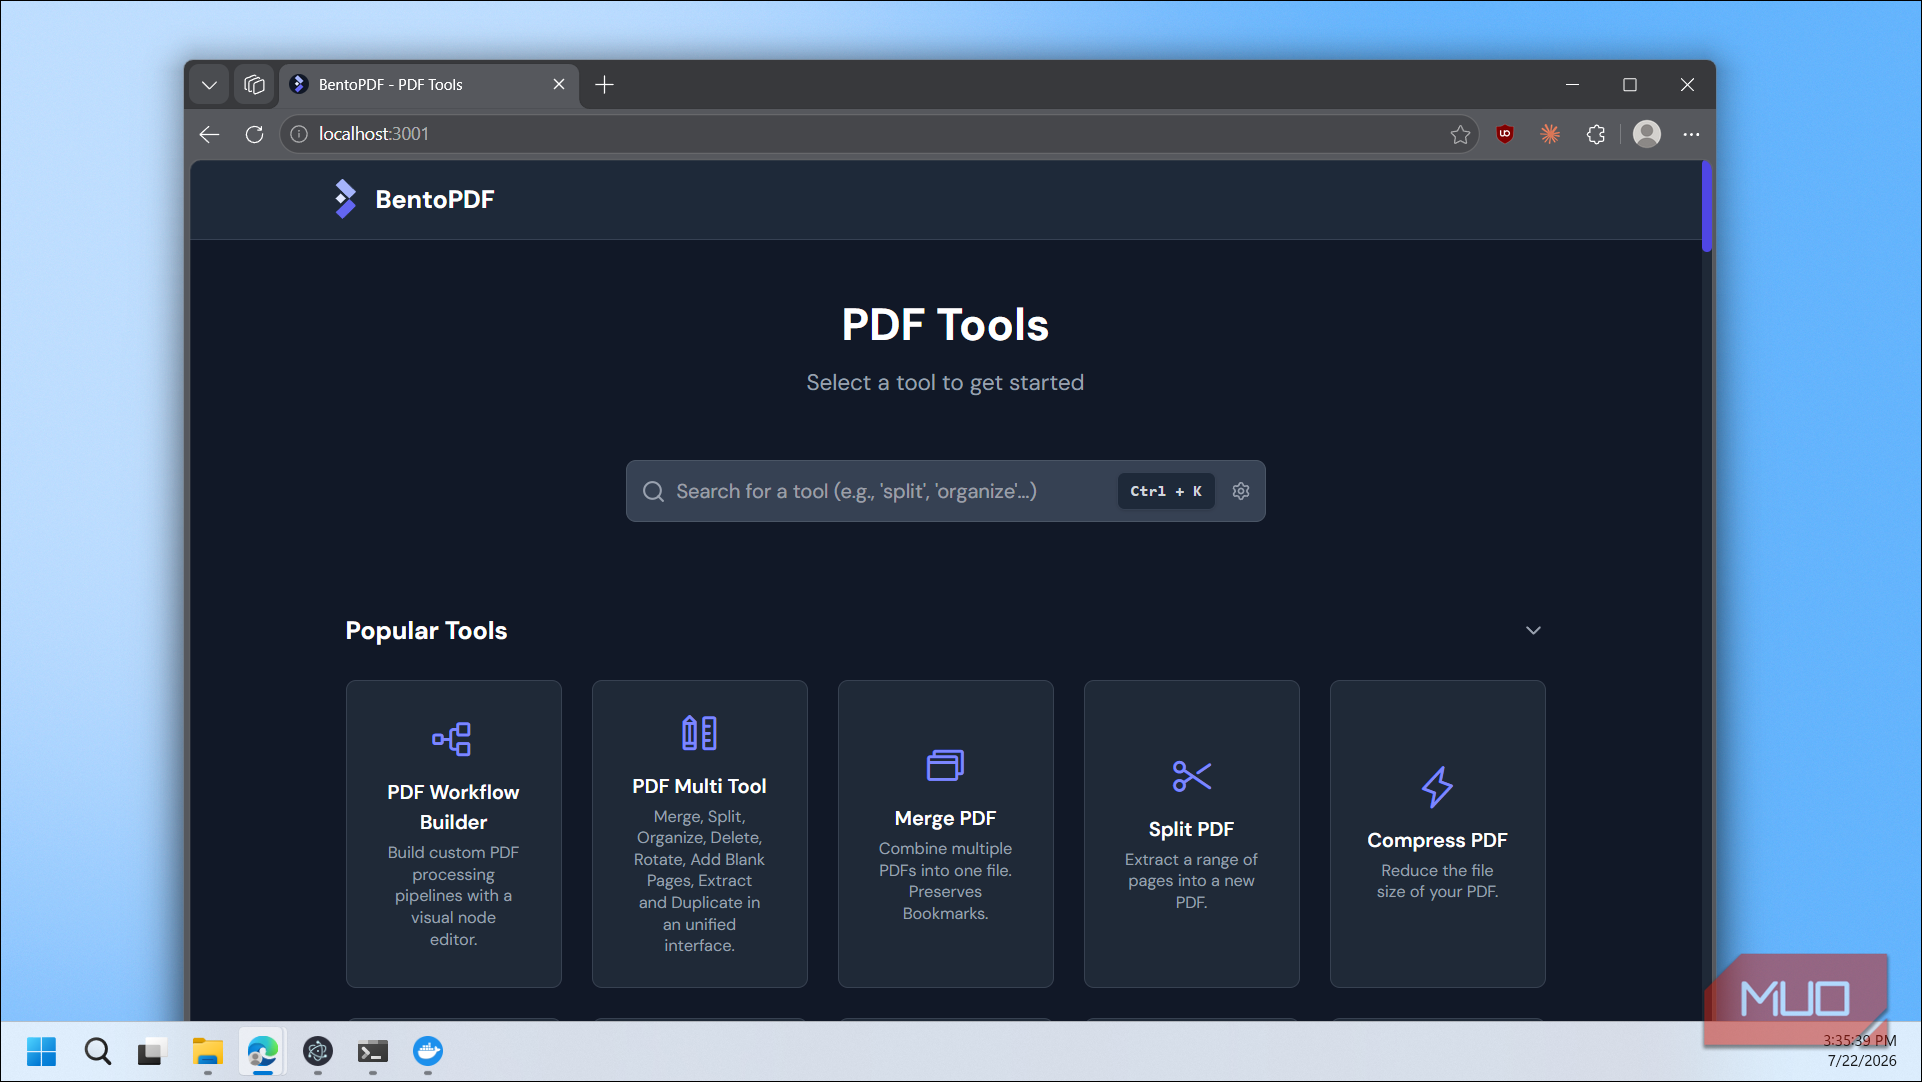Open the Merge PDF card title
Screen dimensions: 1922x1082
coord(945,818)
